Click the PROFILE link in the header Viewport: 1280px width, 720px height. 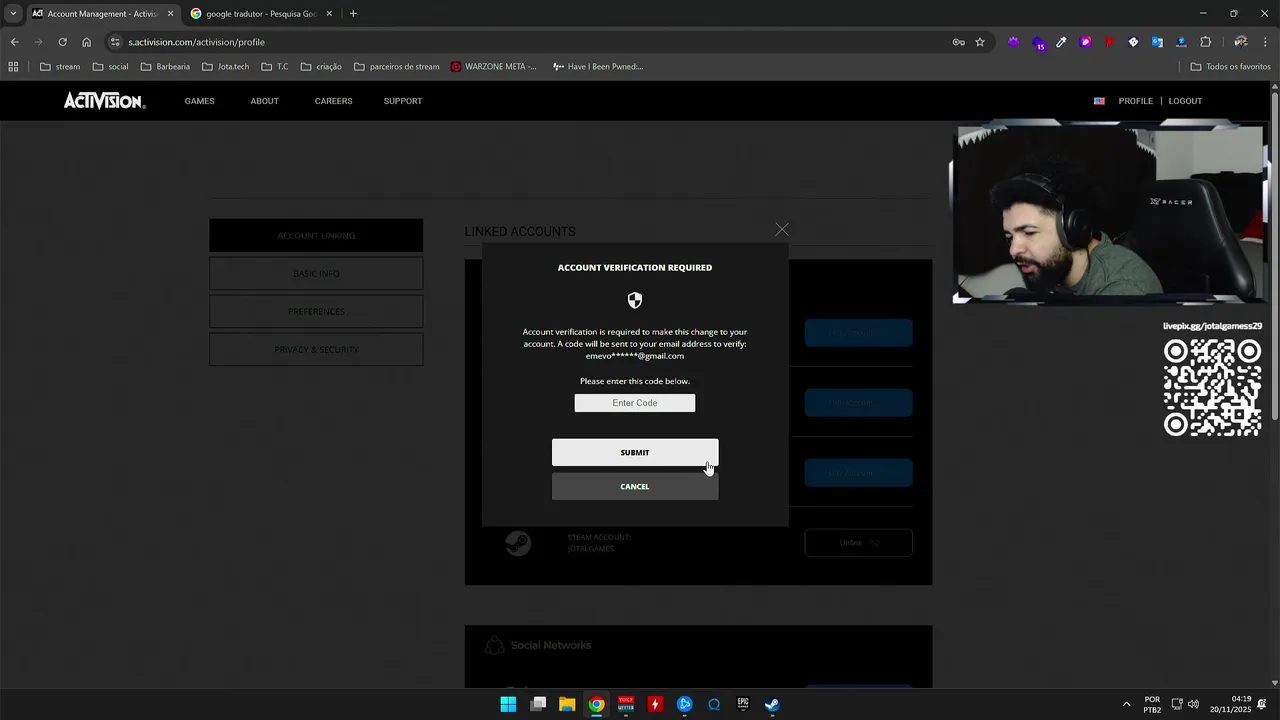(1135, 101)
